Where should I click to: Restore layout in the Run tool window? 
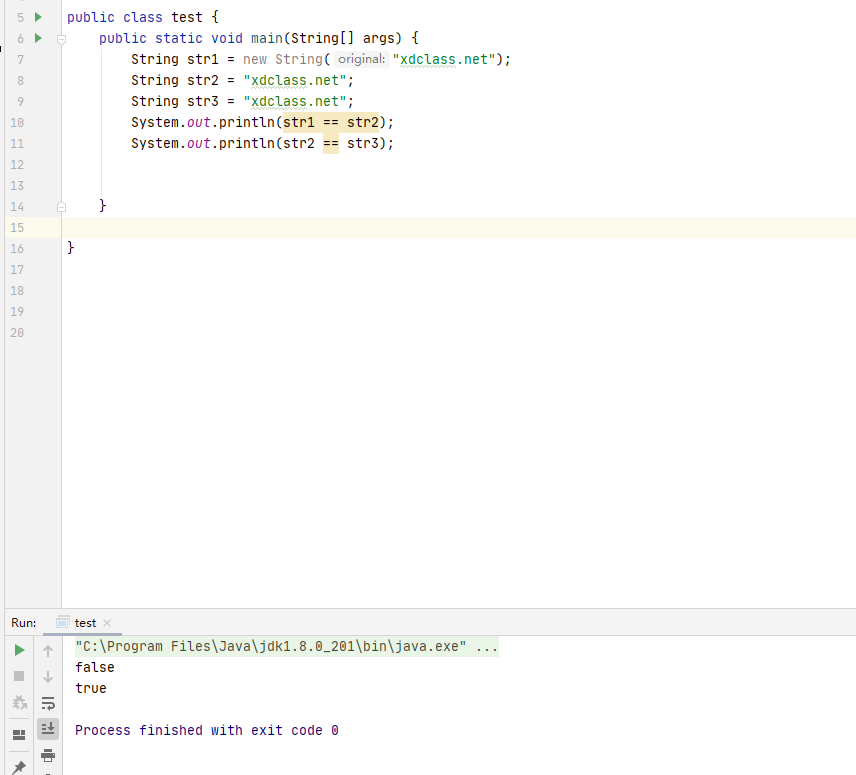[x=19, y=735]
